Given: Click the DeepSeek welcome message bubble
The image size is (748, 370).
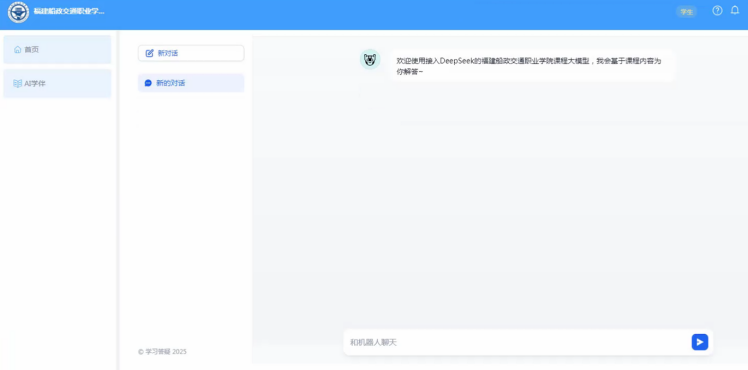Looking at the screenshot, I should 532,66.
